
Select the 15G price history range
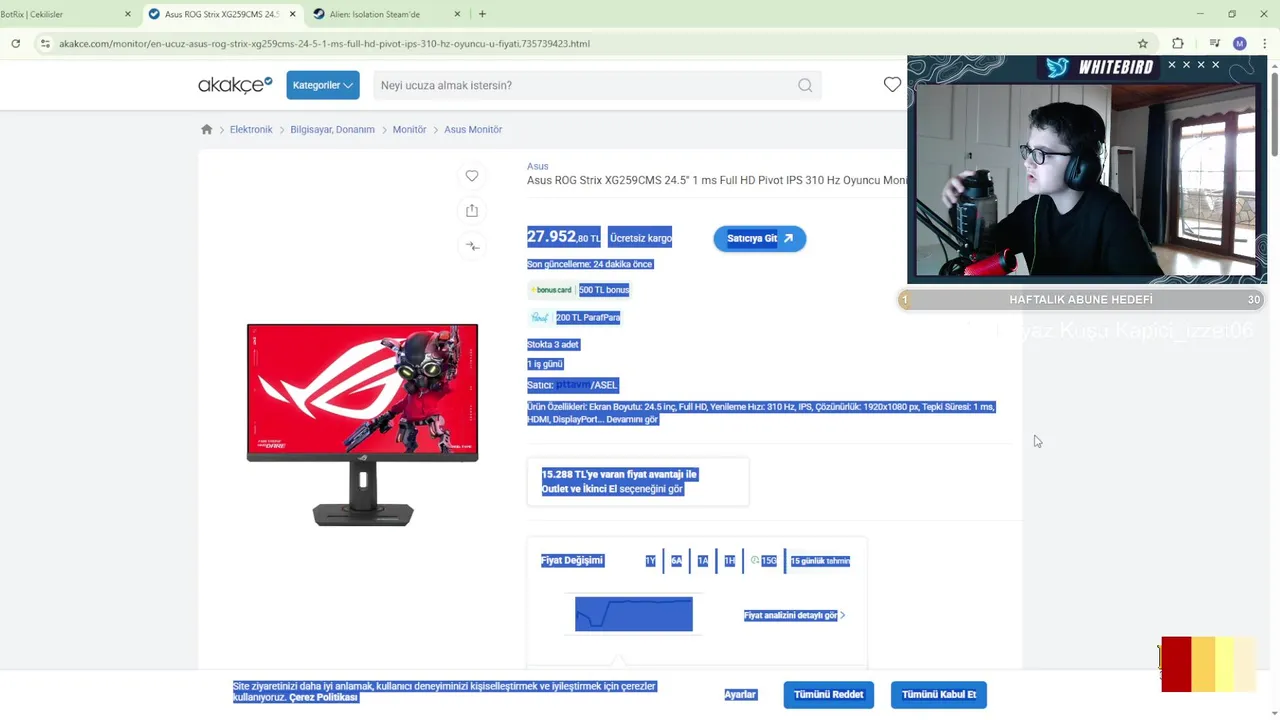point(764,561)
